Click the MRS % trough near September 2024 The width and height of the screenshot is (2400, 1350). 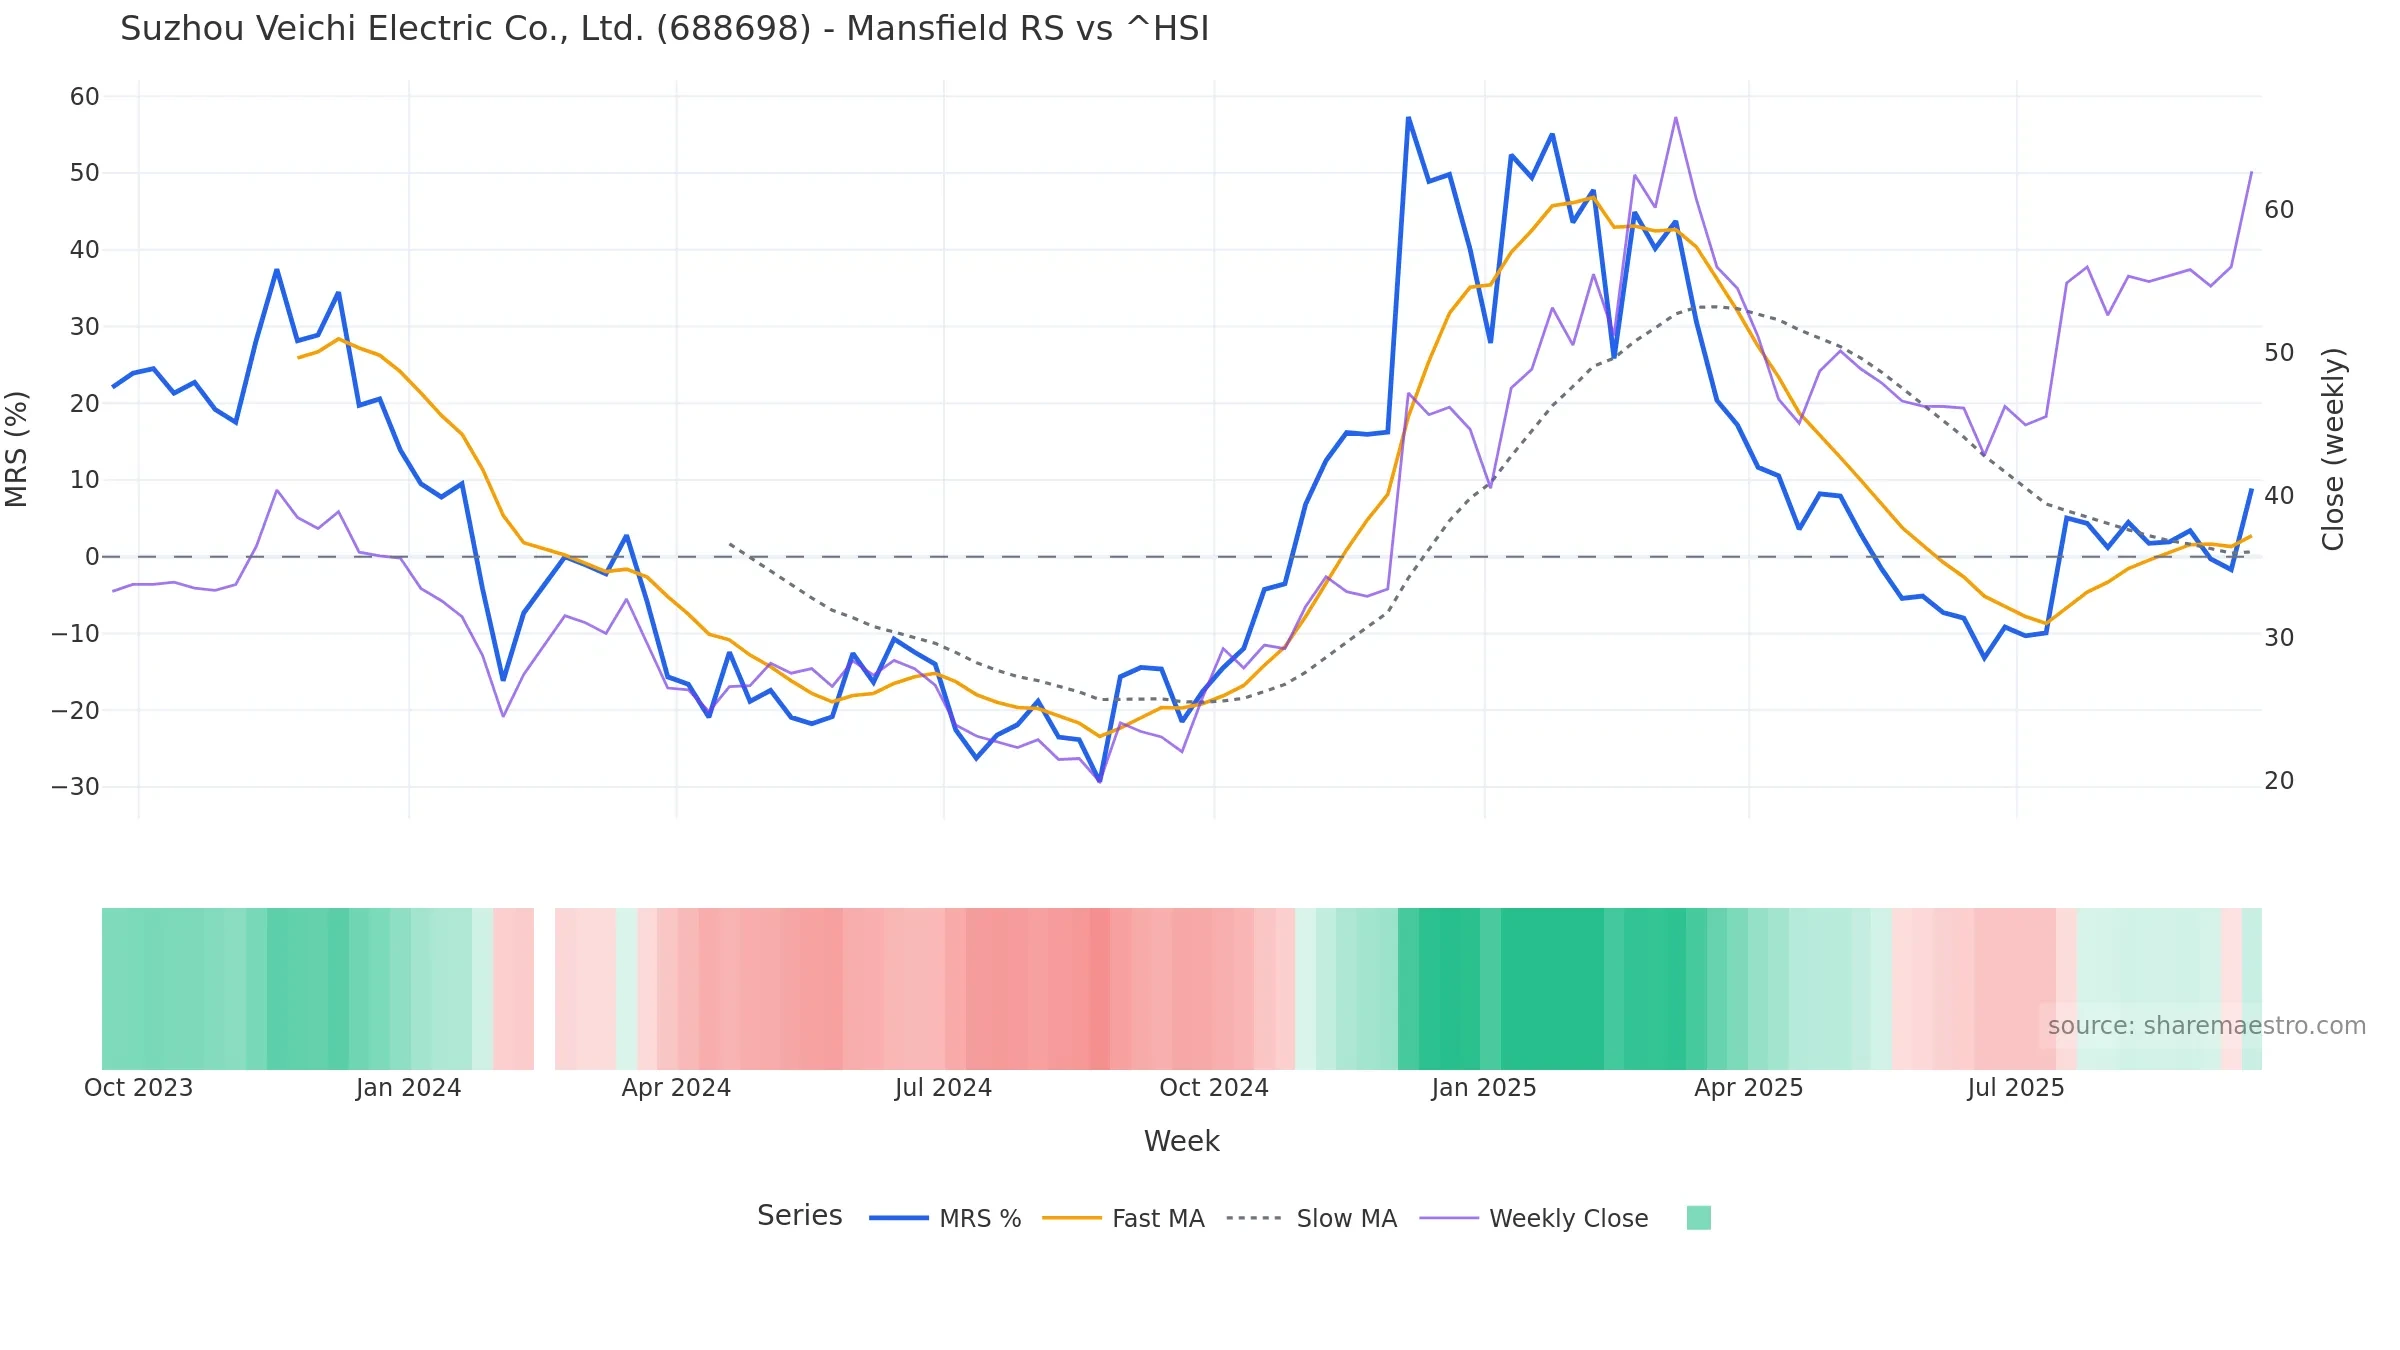click(1099, 780)
